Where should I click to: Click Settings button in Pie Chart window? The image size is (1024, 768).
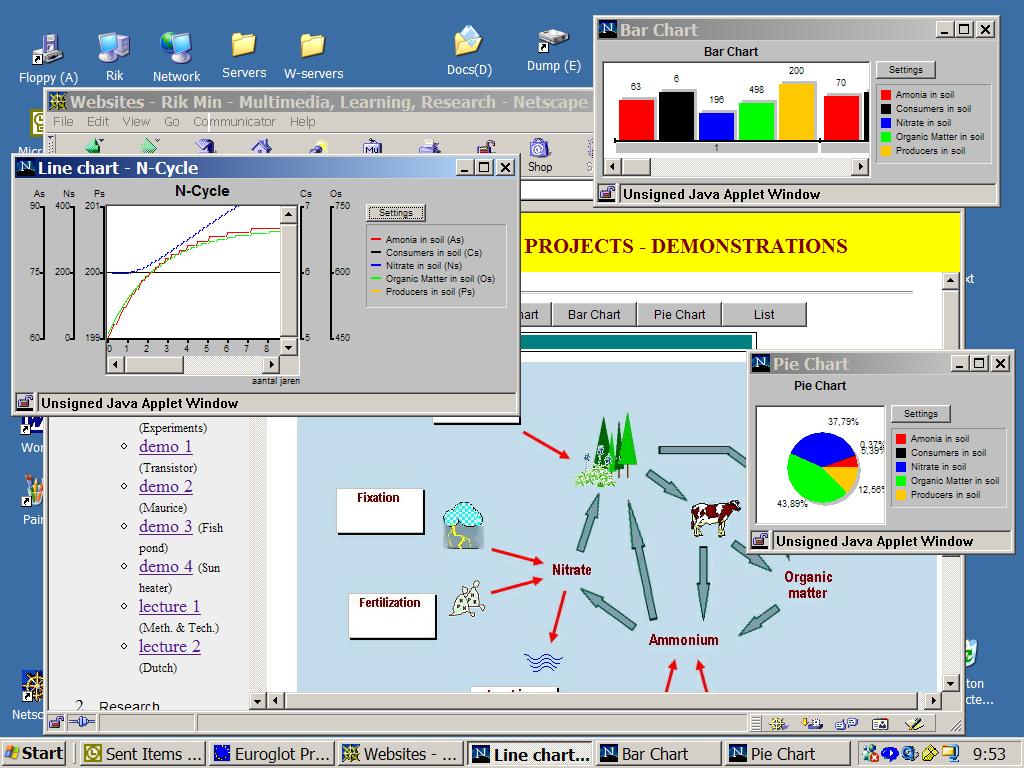pyautogui.click(x=921, y=413)
